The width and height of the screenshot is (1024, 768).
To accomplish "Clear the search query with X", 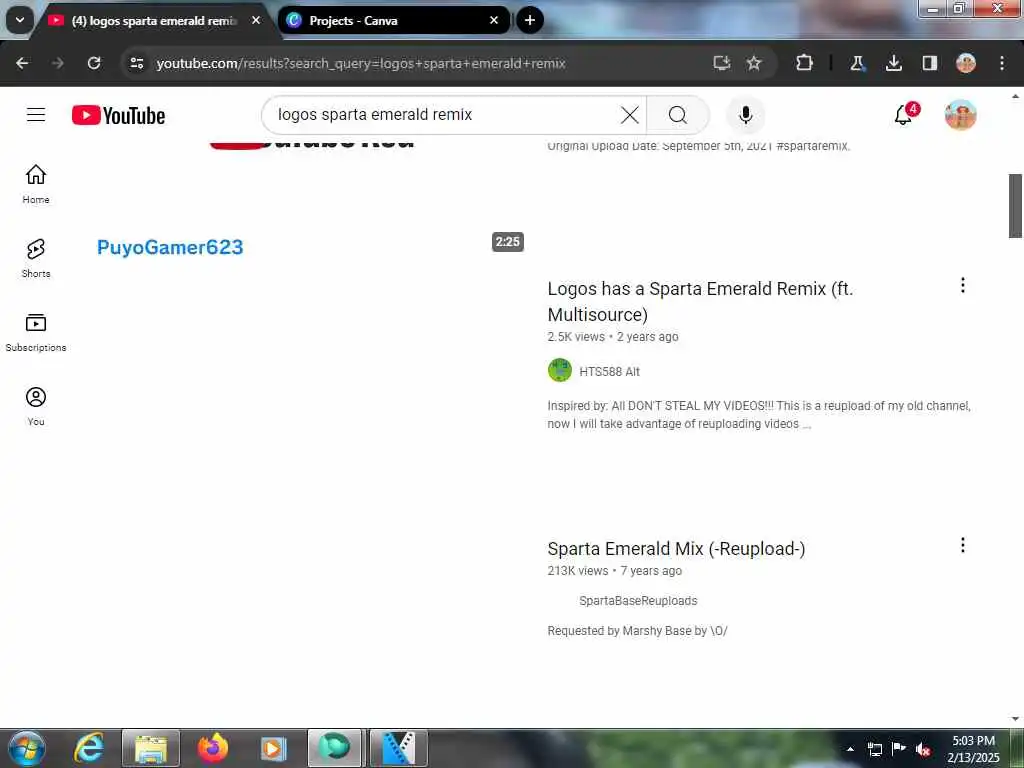I will 630,115.
